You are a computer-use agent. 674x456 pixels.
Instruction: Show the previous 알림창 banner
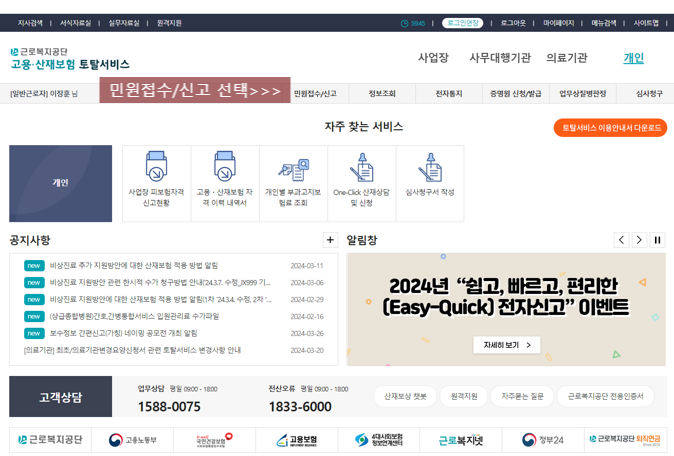pos(621,240)
